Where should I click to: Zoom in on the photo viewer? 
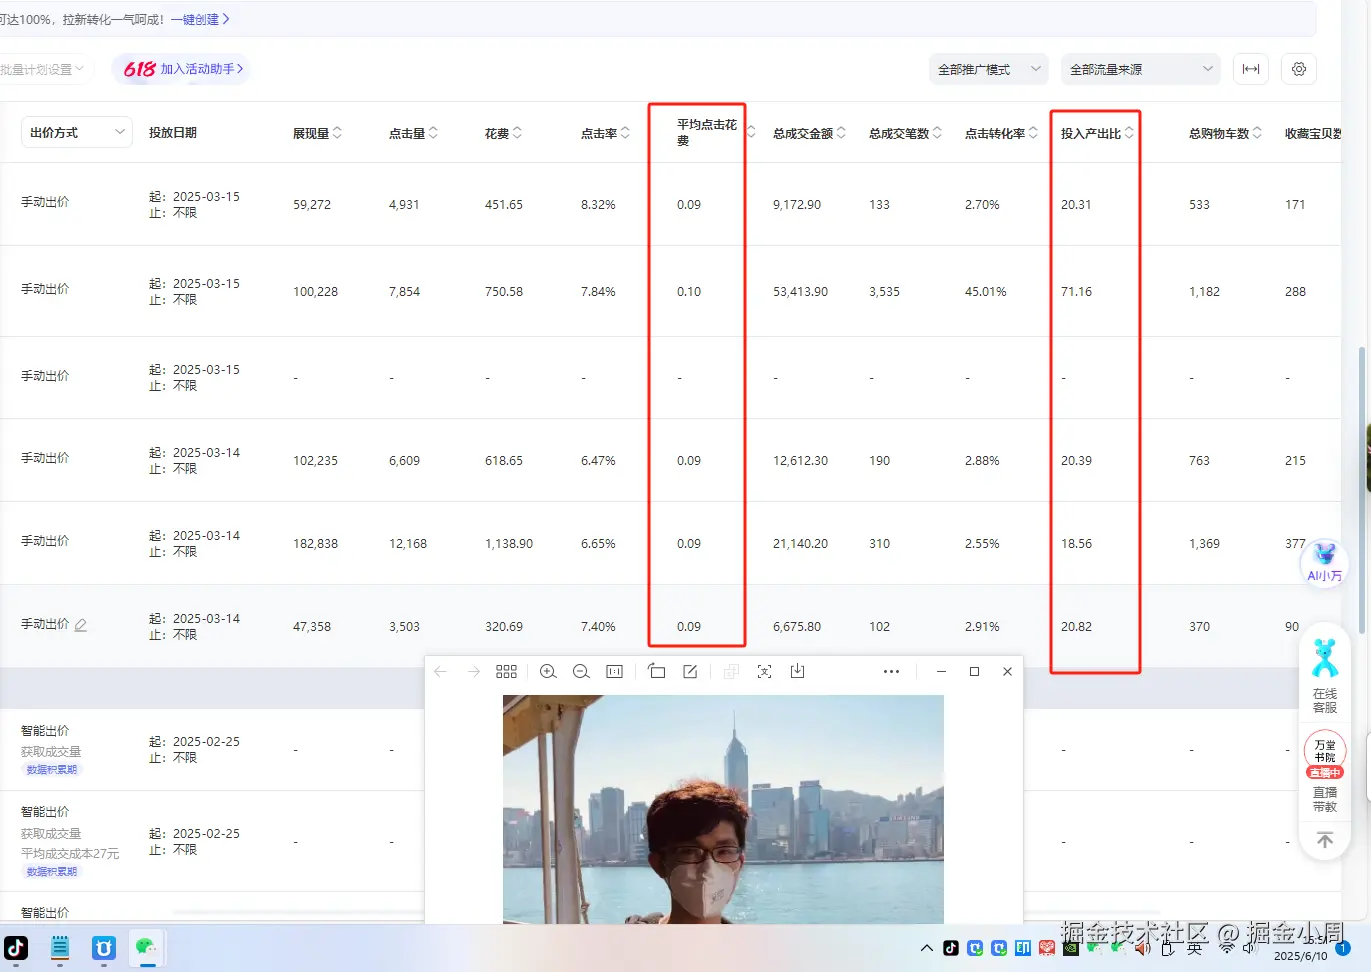(548, 672)
